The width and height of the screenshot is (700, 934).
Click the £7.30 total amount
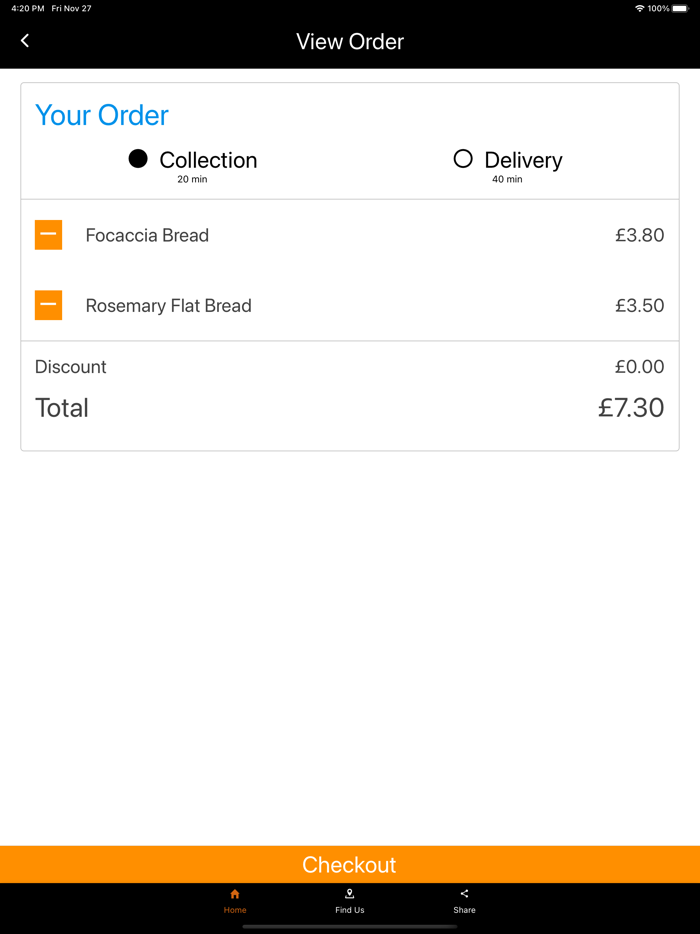coord(631,408)
